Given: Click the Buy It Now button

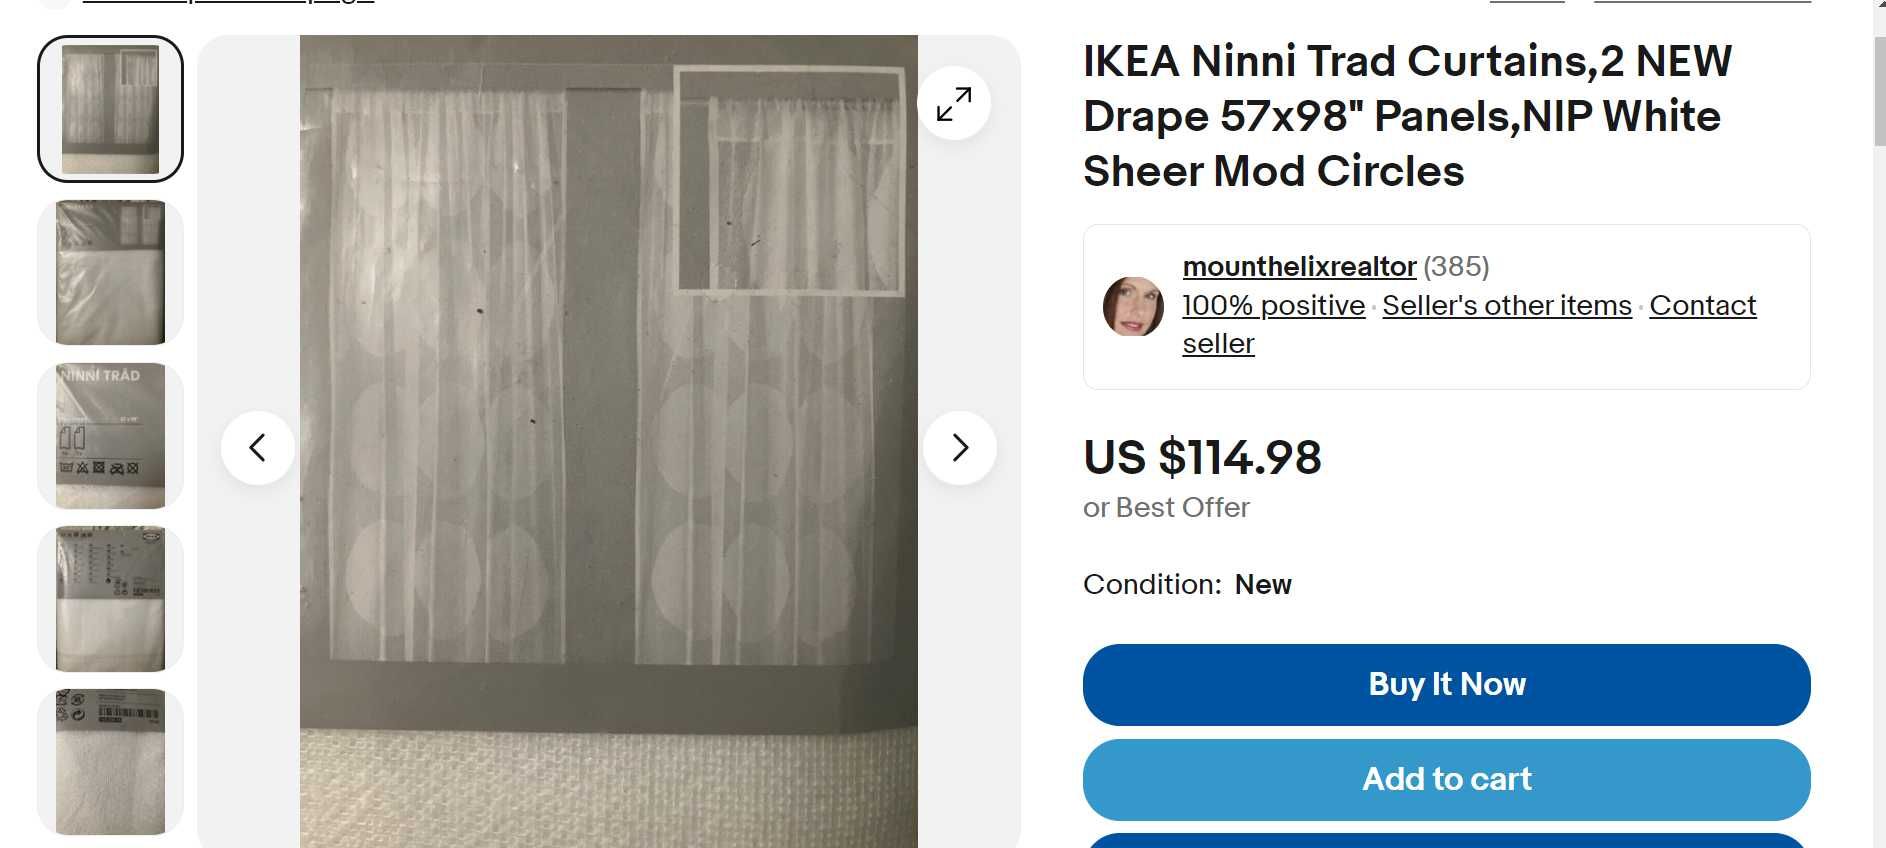Looking at the screenshot, I should point(1446,685).
